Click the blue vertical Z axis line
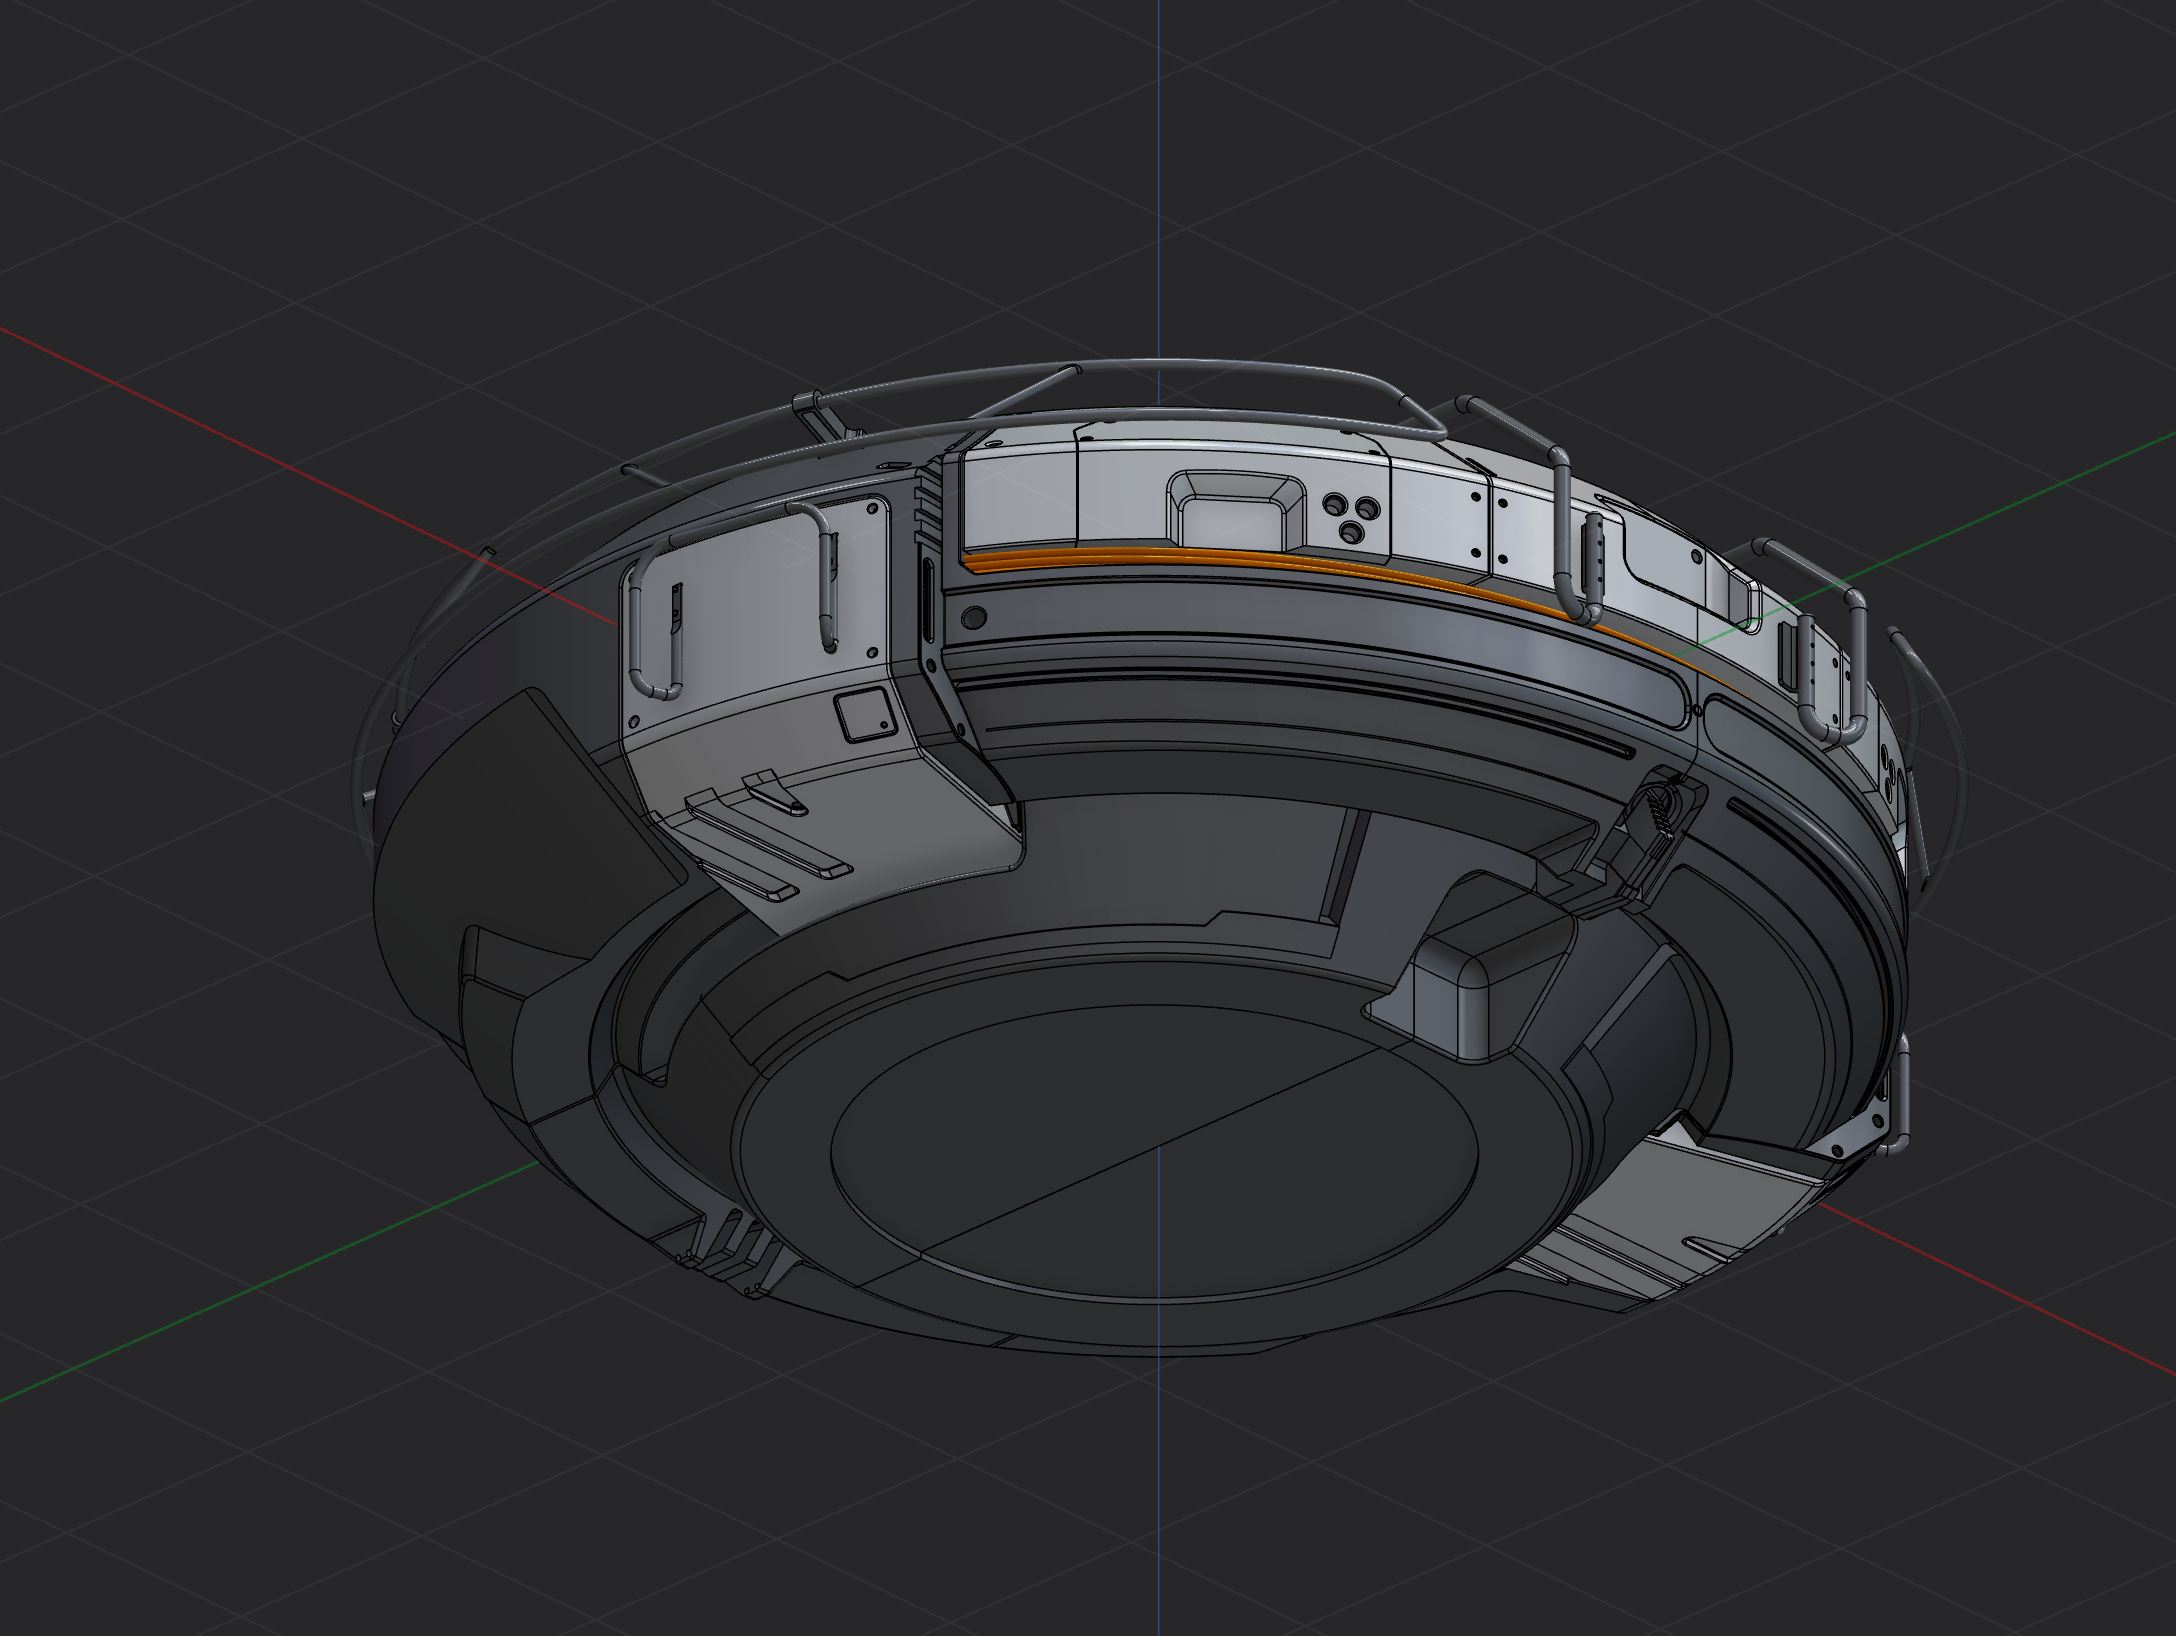2176x1636 pixels. [x=1159, y=150]
